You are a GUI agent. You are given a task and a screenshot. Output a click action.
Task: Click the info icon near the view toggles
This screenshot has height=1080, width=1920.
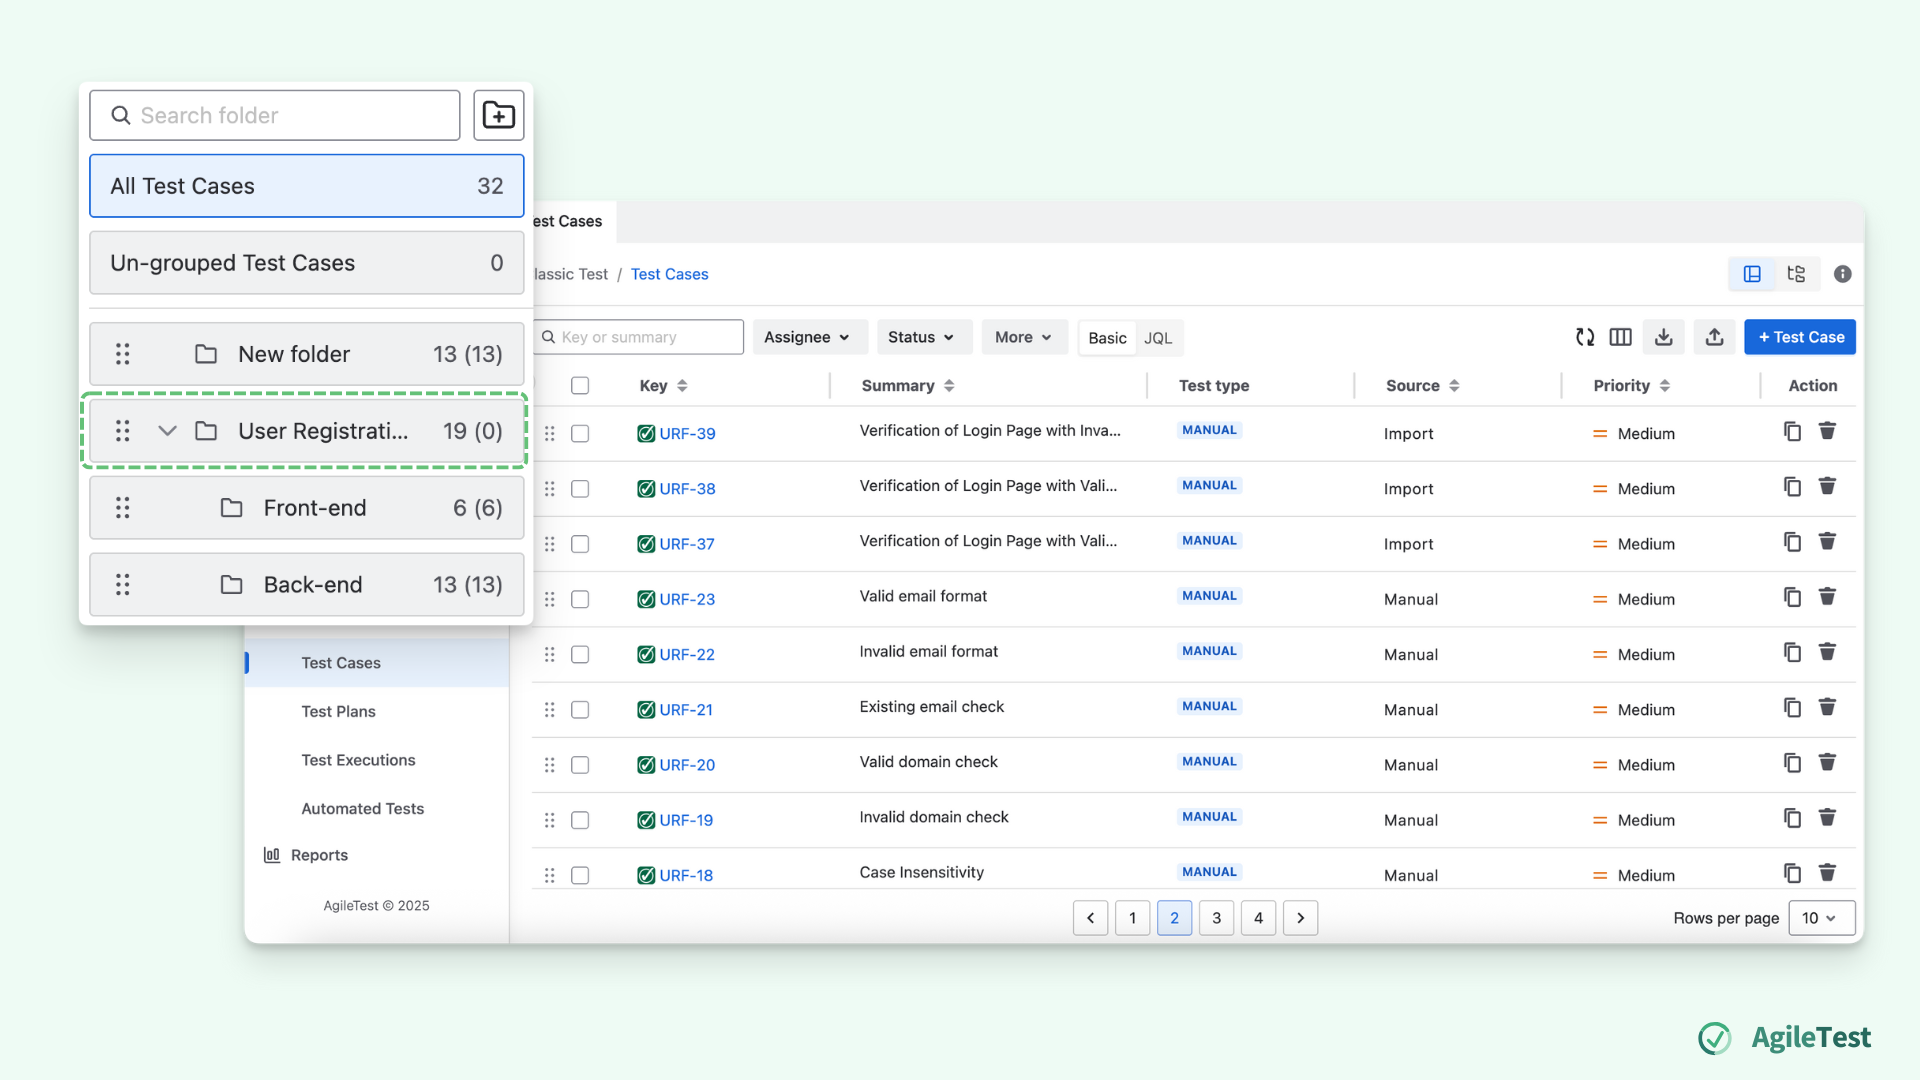tap(1843, 273)
